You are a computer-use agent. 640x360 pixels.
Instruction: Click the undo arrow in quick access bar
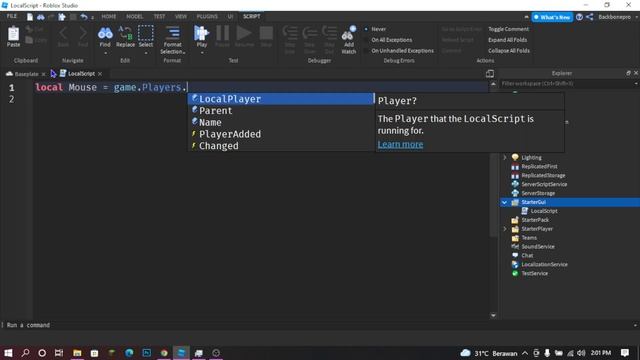pyautogui.click(x=84, y=17)
